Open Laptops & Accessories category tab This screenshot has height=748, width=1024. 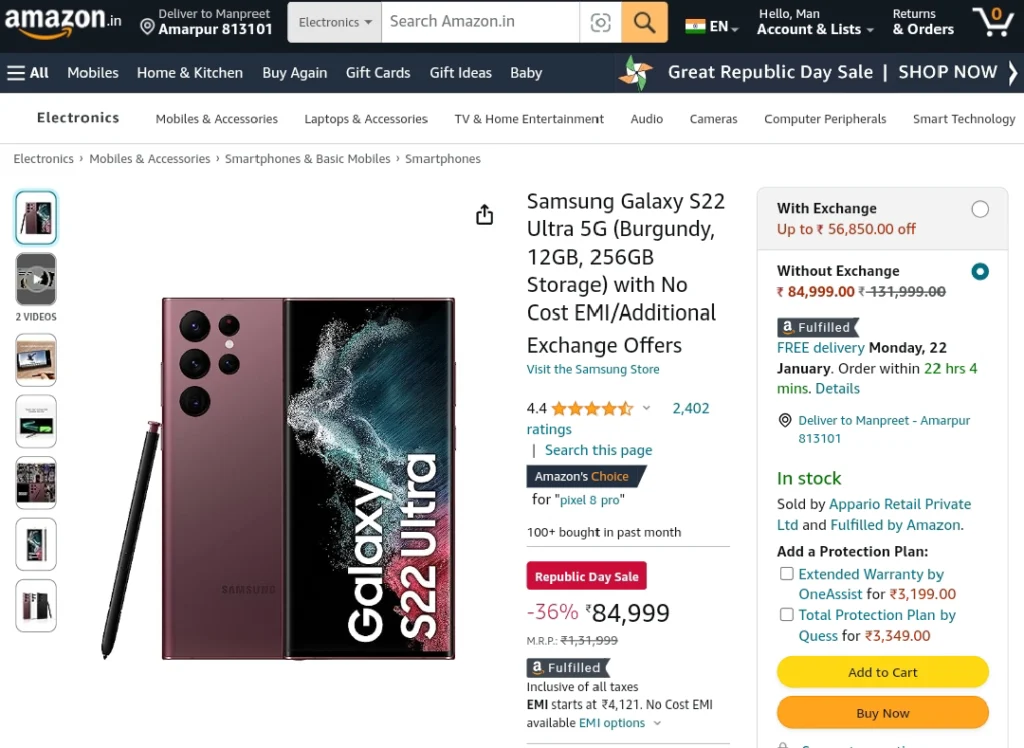pyautogui.click(x=366, y=119)
